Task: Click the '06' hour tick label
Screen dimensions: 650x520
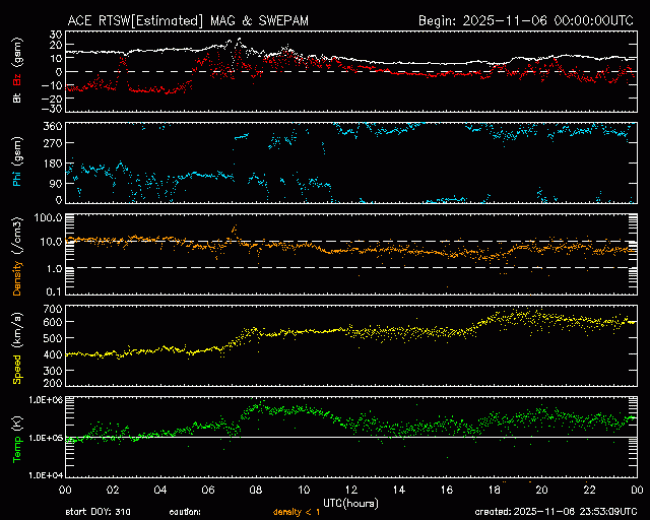Action: 208,490
